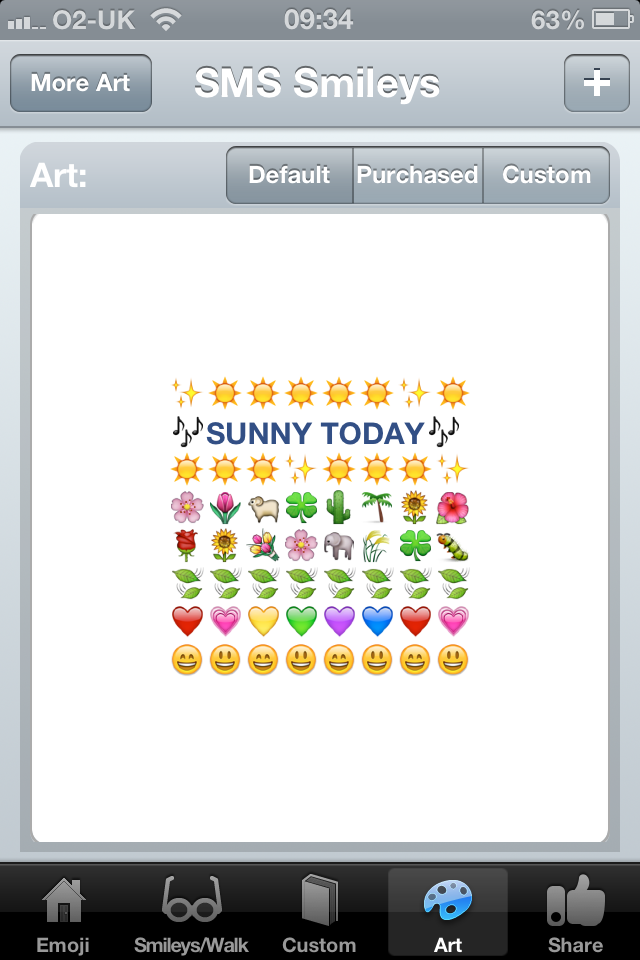Image resolution: width=640 pixels, height=960 pixels.
Task: Select the Purchased art segment
Action: 418,175
